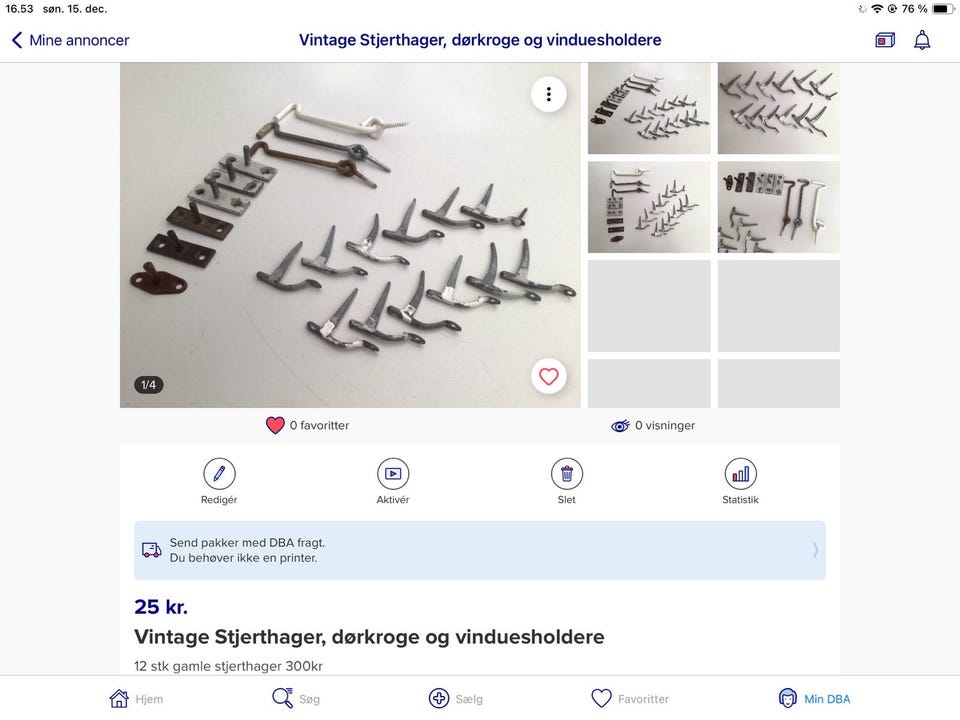This screenshot has height=720, width=960.
Task: Switch to the Hjem tab
Action: (x=136, y=699)
